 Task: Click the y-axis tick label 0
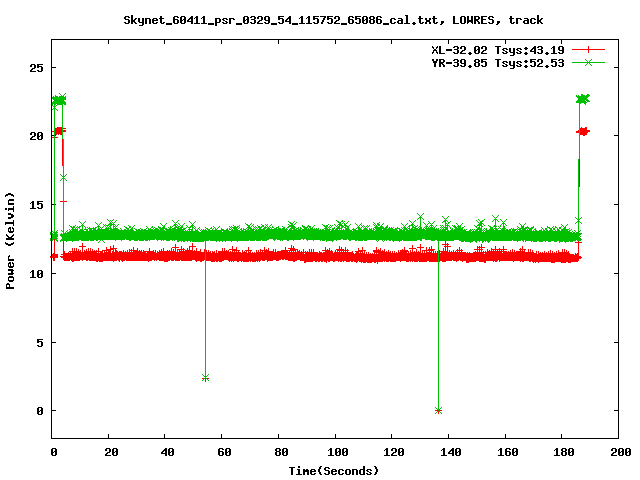tap(40, 411)
